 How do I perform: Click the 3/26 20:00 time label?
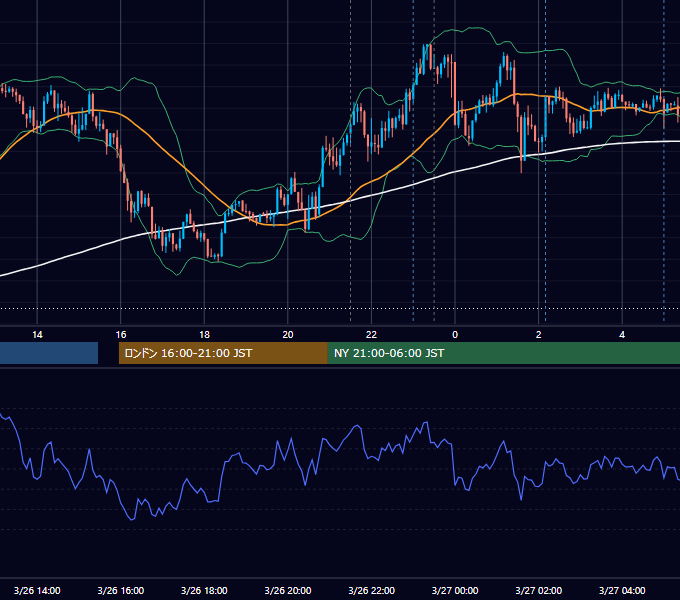coord(288,590)
